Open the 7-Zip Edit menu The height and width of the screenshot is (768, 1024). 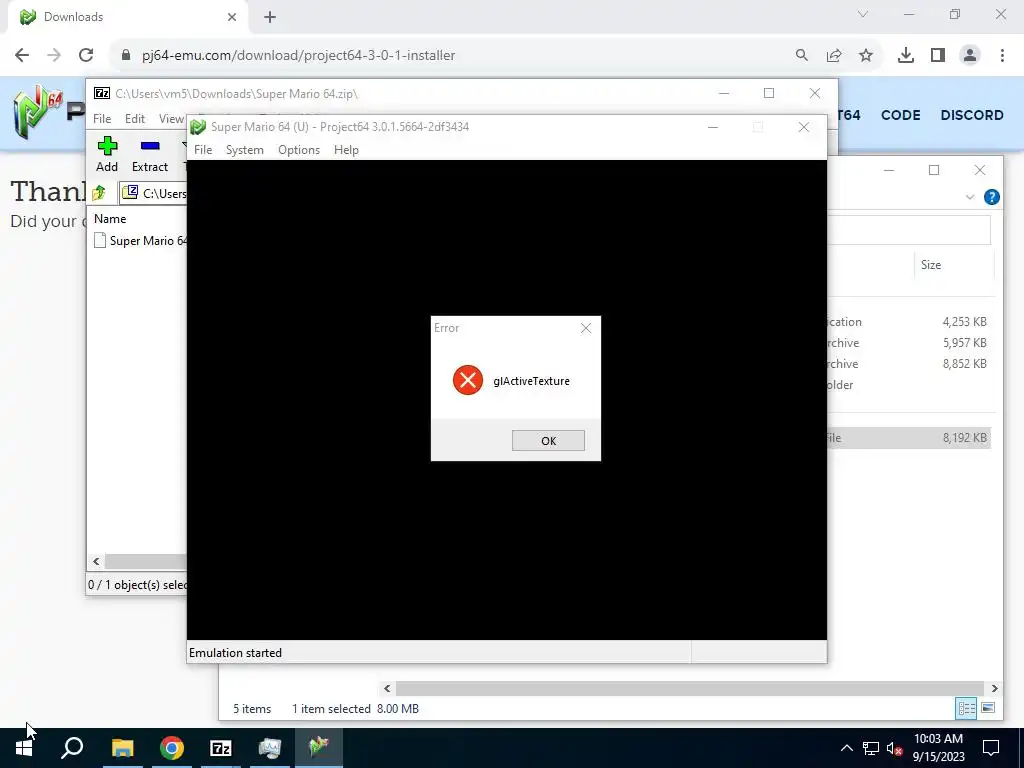135,118
